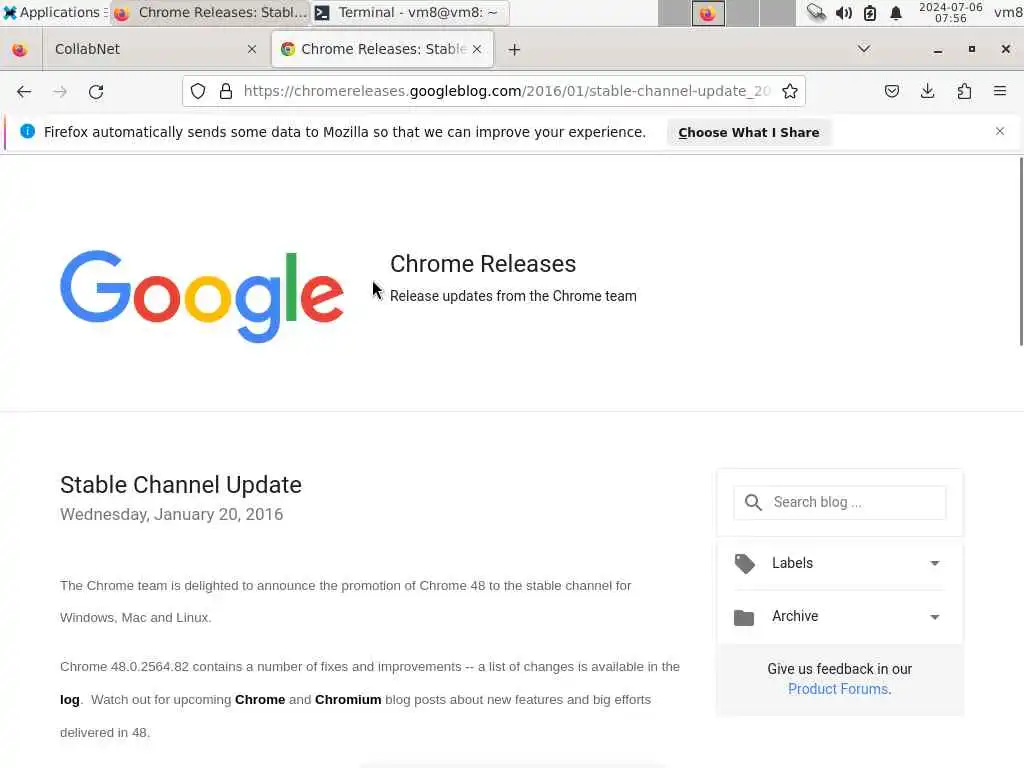Open Firefox View pinned tab
1024x768 pixels.
pos(20,50)
